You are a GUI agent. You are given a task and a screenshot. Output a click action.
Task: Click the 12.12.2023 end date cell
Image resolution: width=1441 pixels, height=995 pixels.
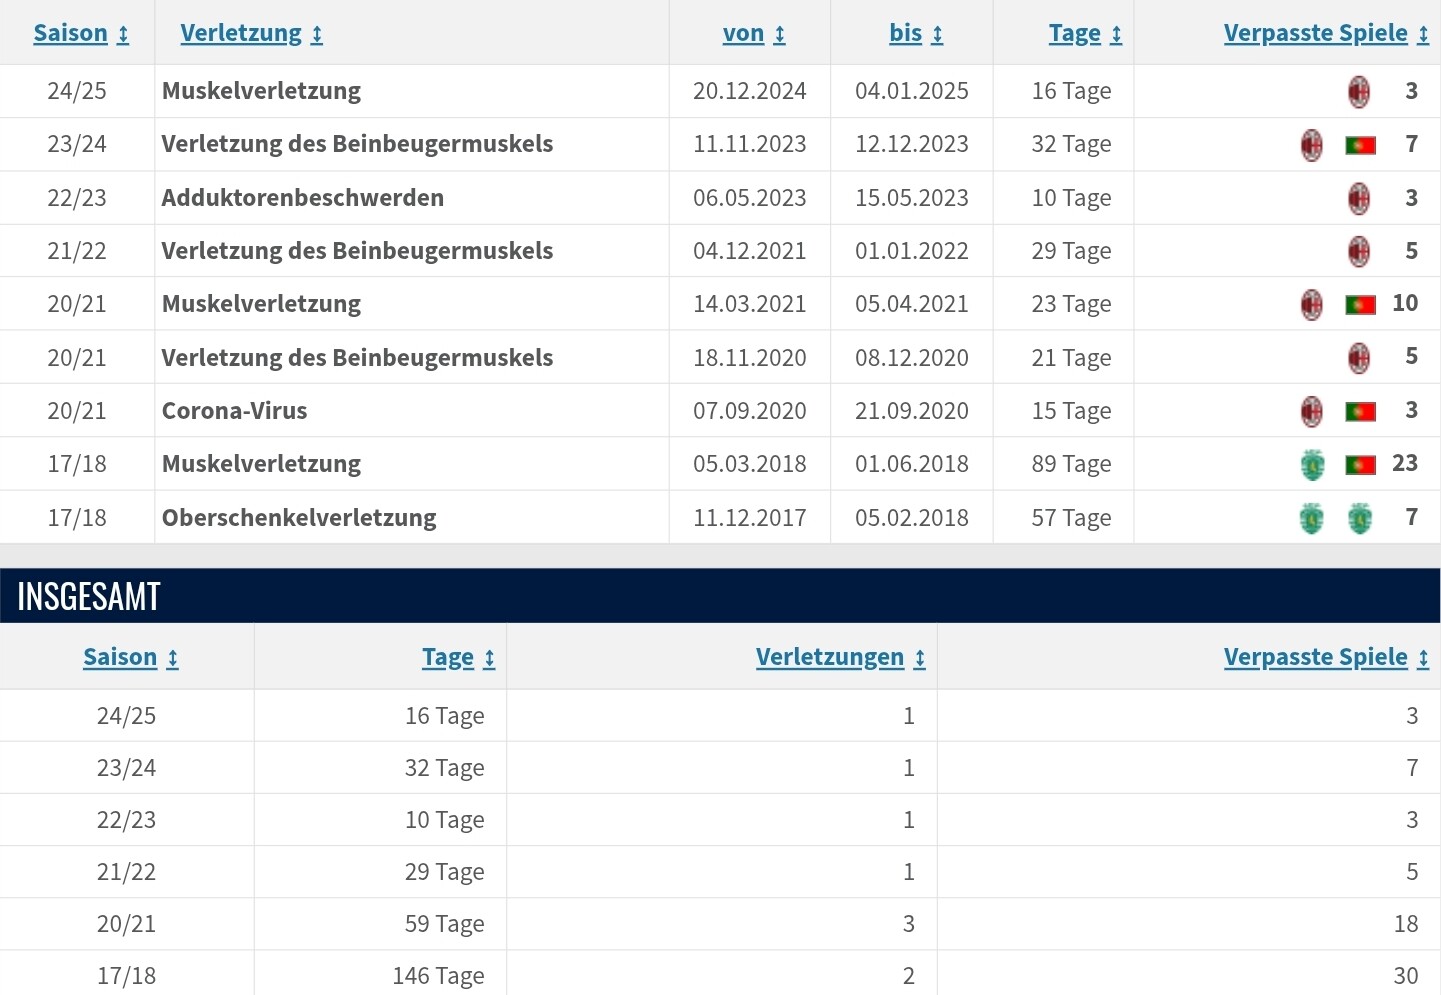(x=912, y=144)
